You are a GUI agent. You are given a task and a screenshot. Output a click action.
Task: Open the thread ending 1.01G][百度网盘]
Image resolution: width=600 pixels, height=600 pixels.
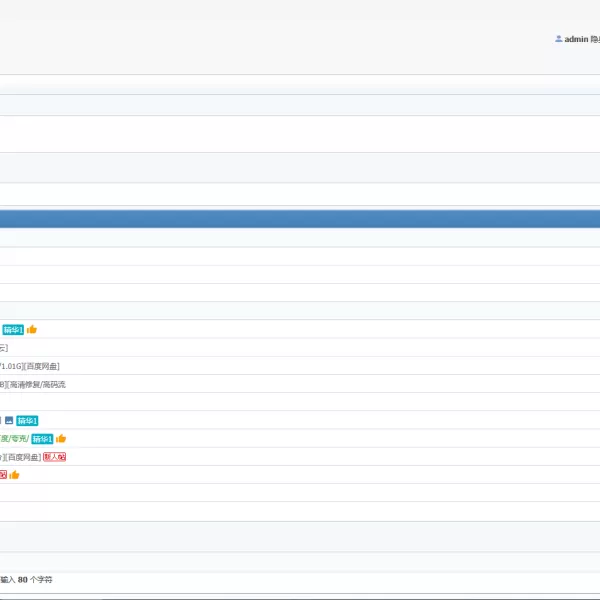tap(29, 366)
